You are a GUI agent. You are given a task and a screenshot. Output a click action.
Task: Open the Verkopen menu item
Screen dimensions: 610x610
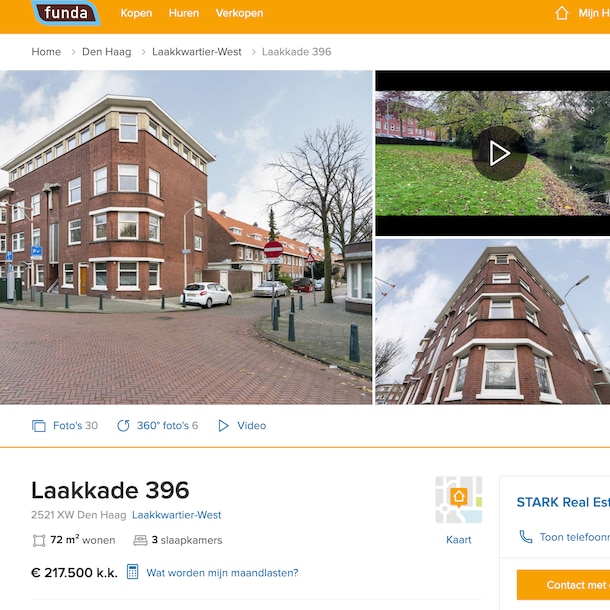point(239,13)
